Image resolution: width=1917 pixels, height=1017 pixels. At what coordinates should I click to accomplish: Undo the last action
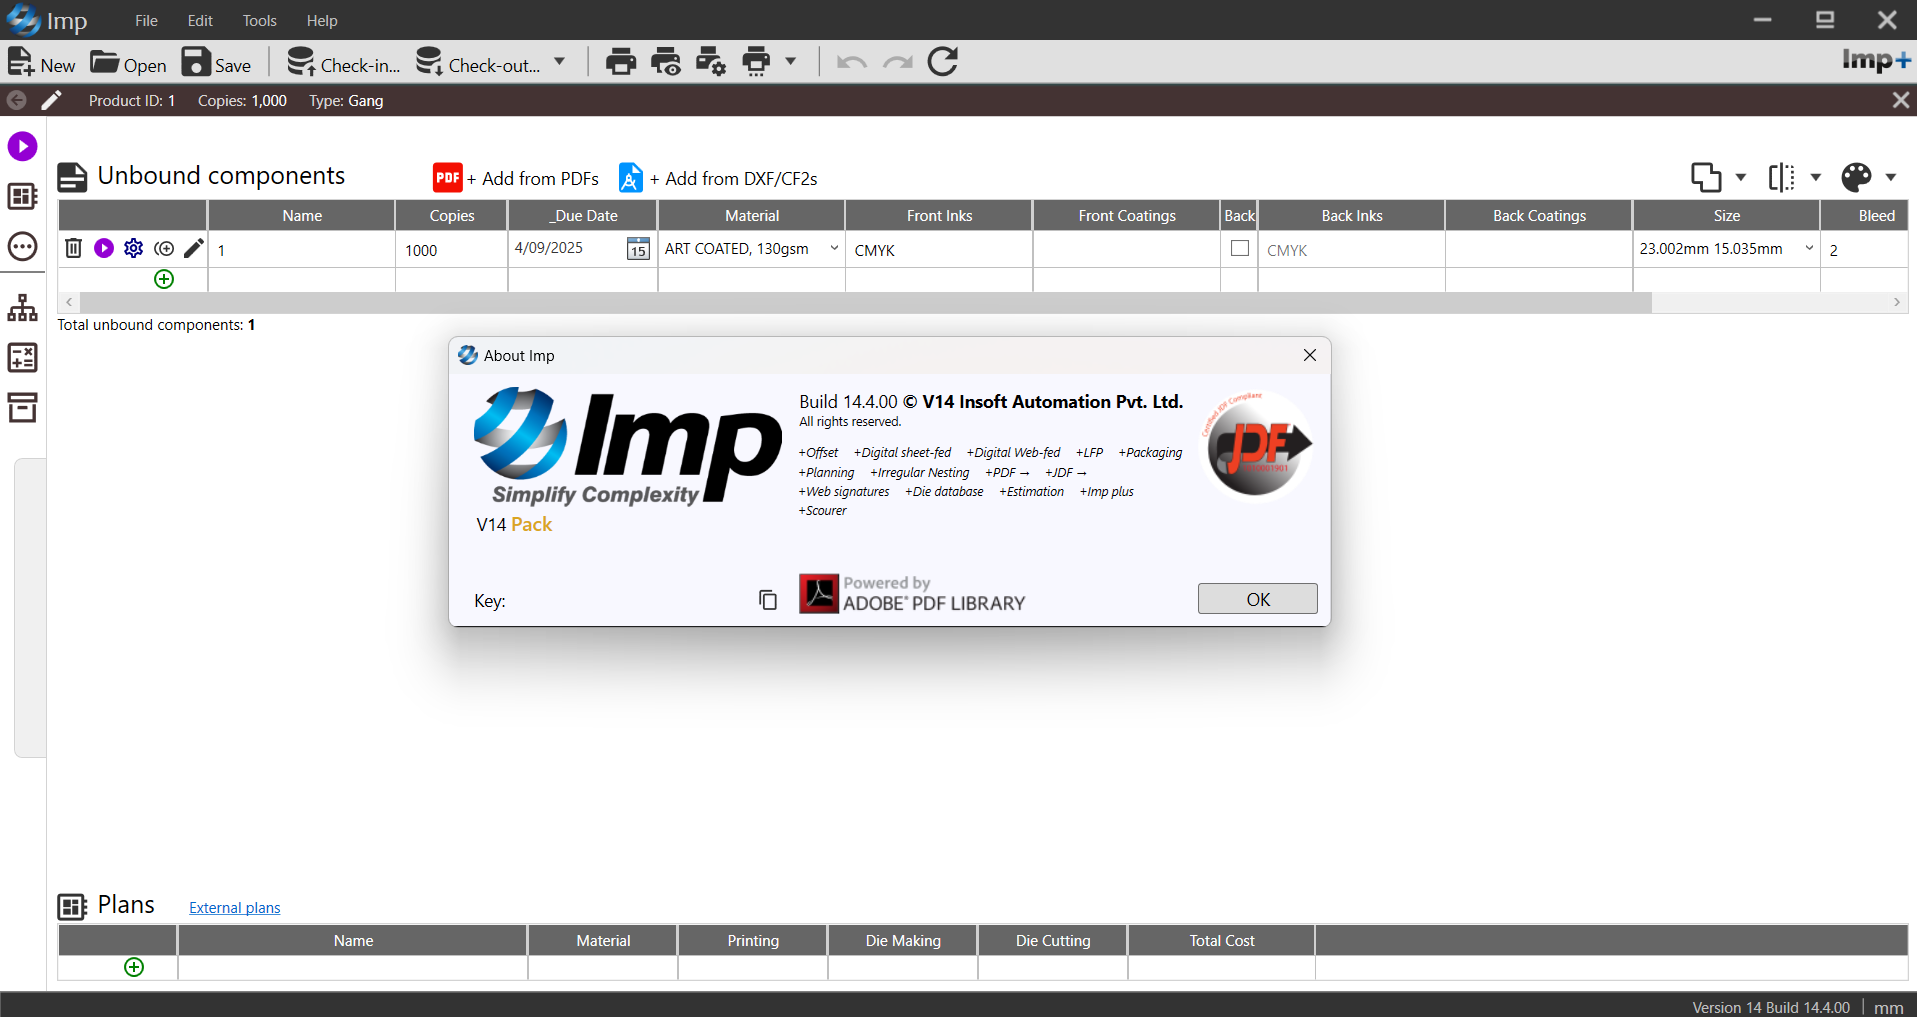851,62
